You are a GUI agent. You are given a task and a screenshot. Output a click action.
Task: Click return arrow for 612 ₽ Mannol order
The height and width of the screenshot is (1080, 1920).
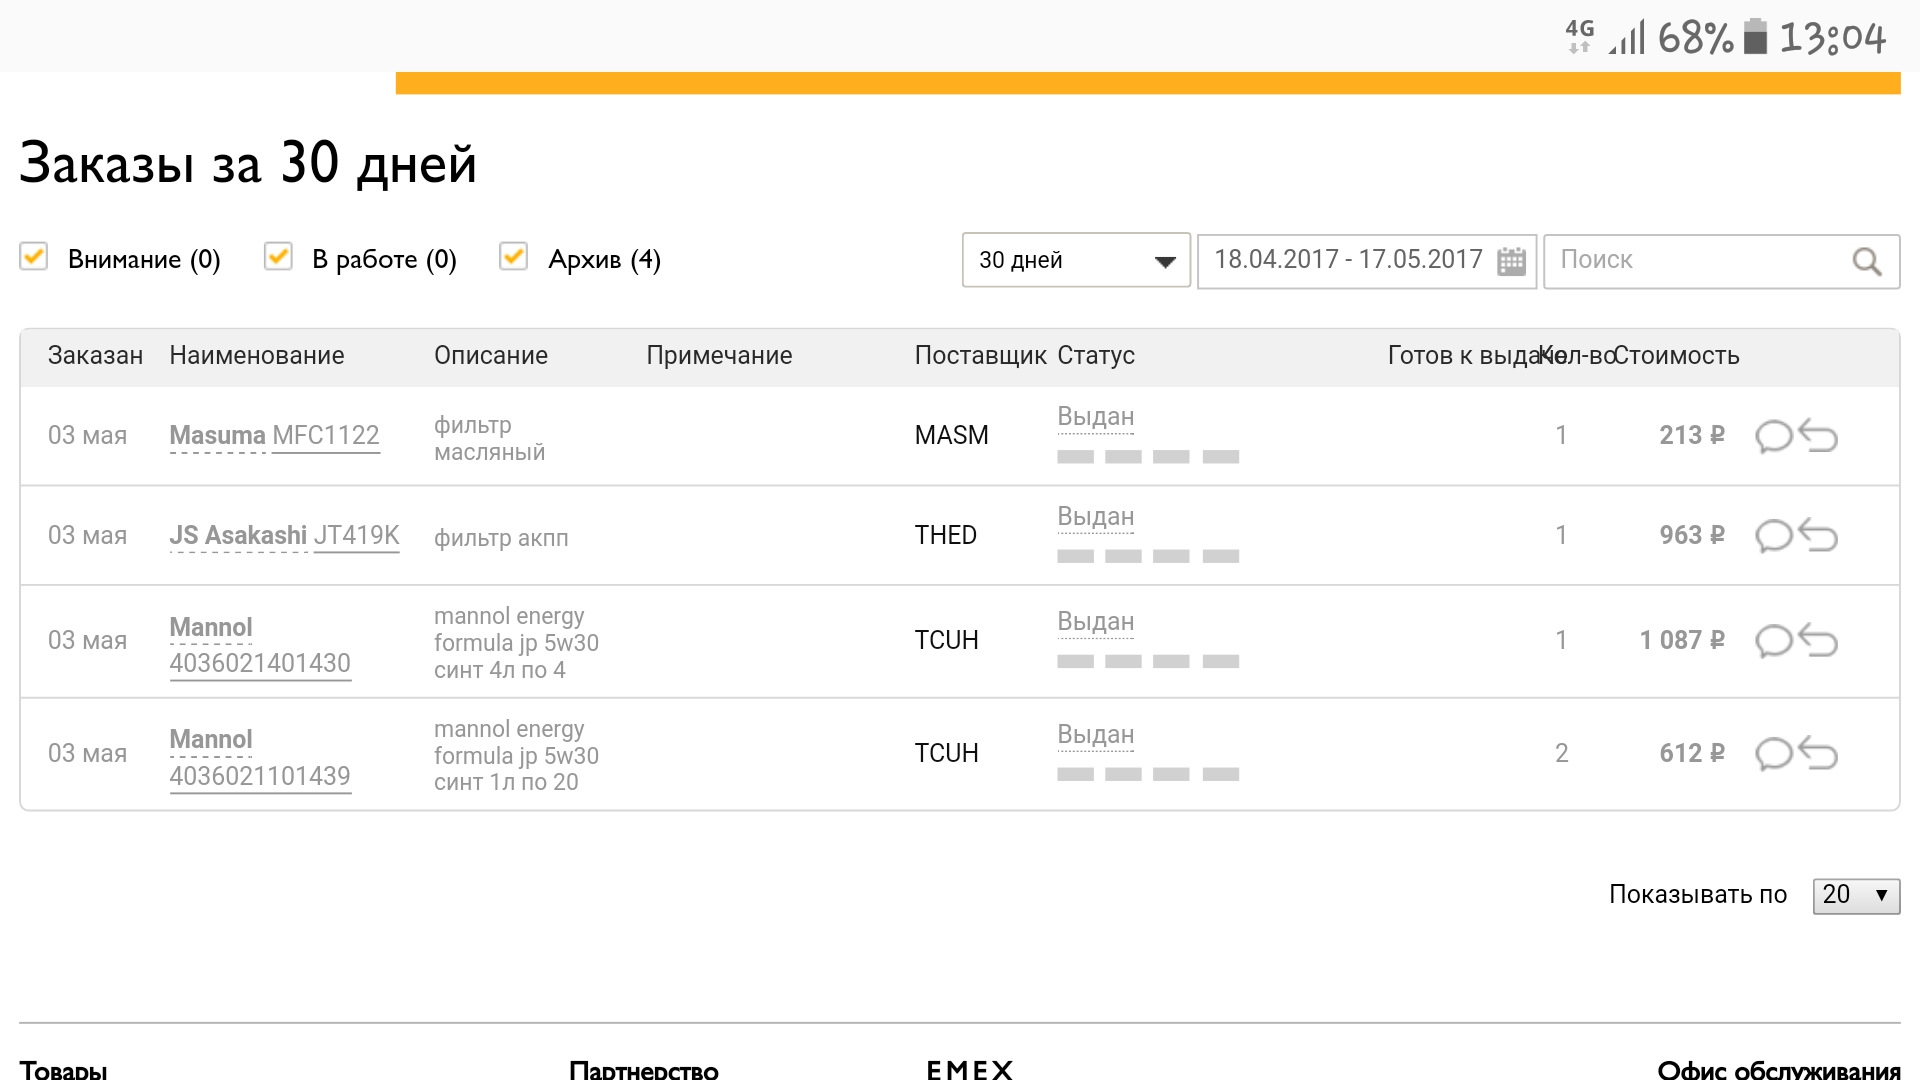coord(1818,753)
